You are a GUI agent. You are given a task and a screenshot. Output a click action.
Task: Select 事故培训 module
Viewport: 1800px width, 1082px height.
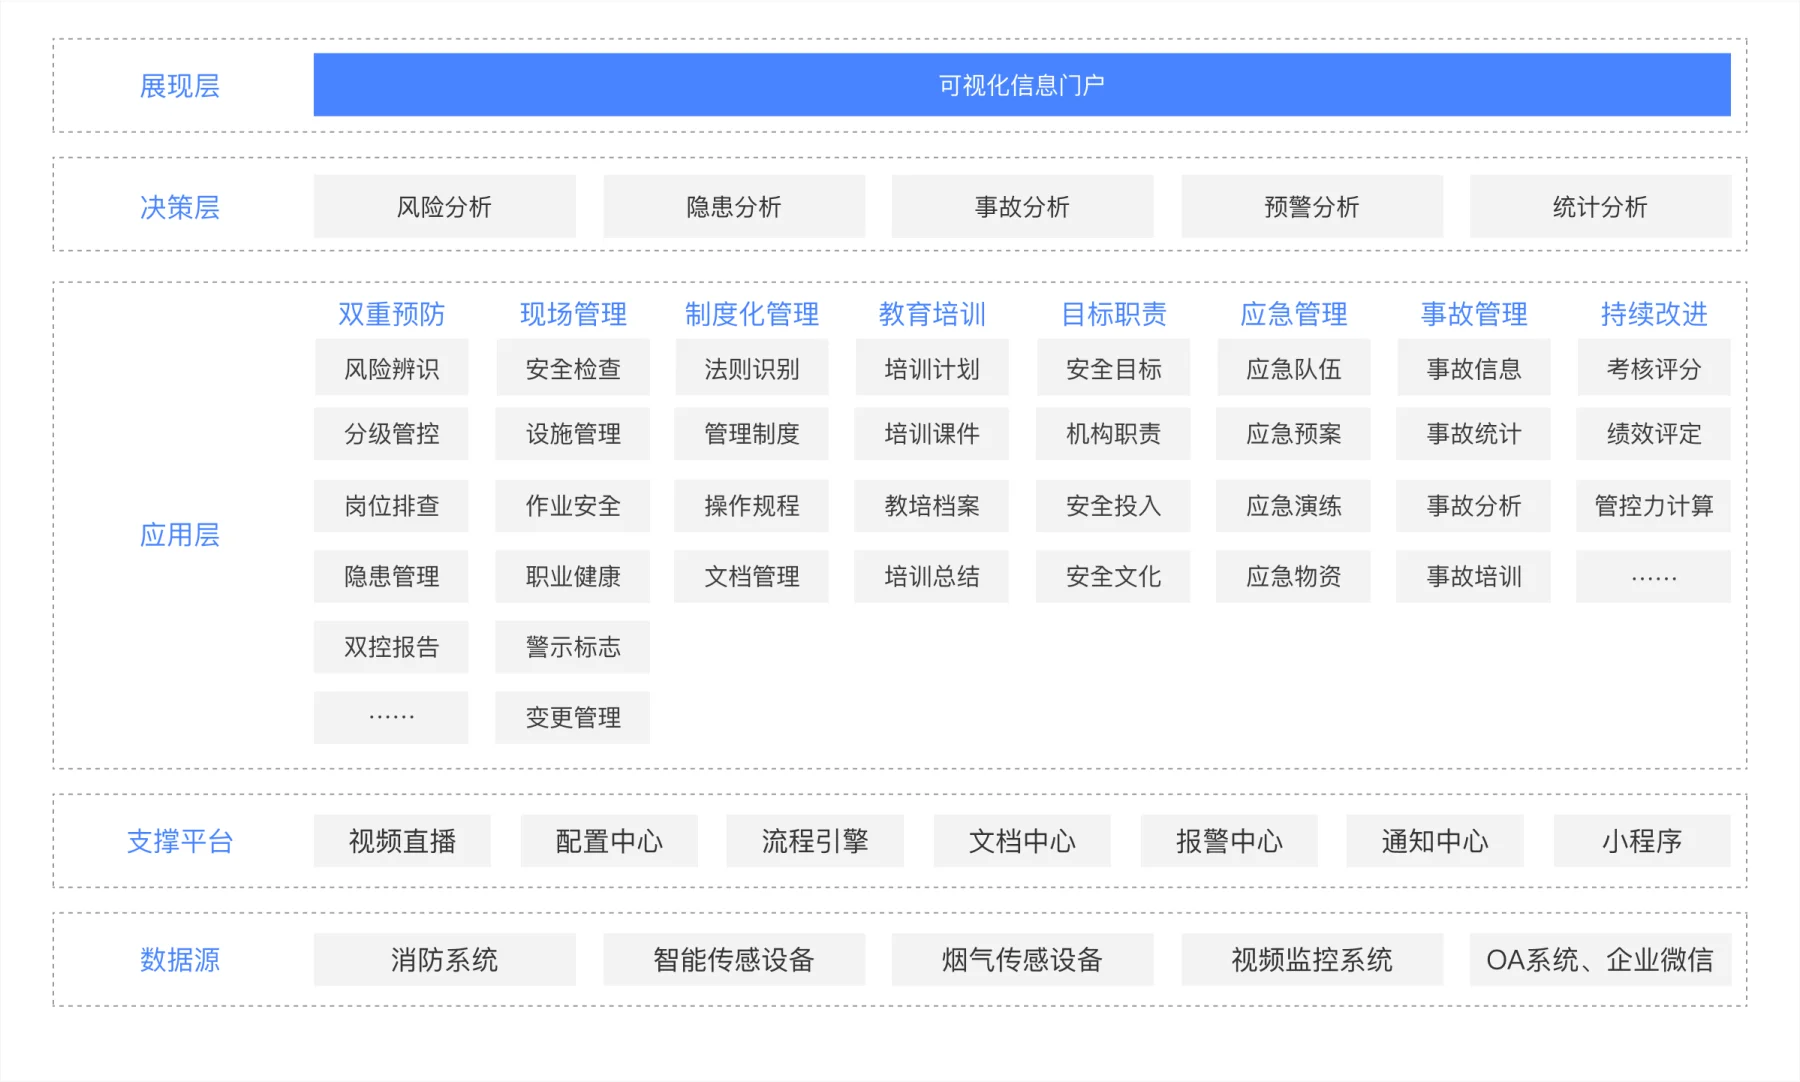1474,576
